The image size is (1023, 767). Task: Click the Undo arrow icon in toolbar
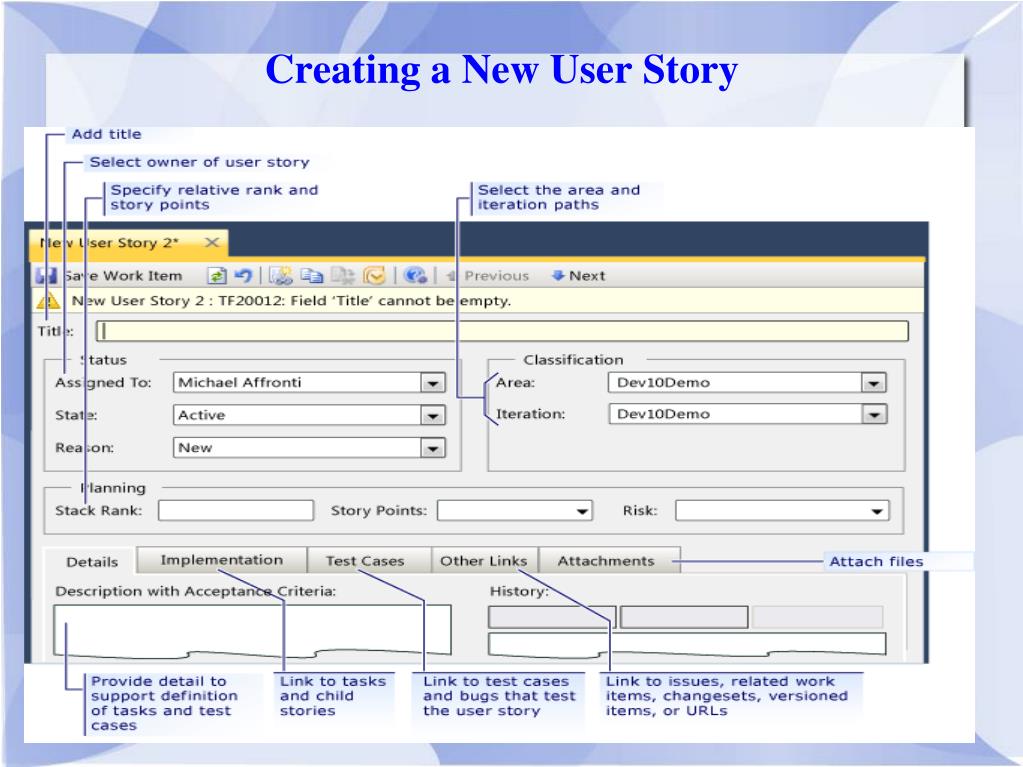point(243,276)
